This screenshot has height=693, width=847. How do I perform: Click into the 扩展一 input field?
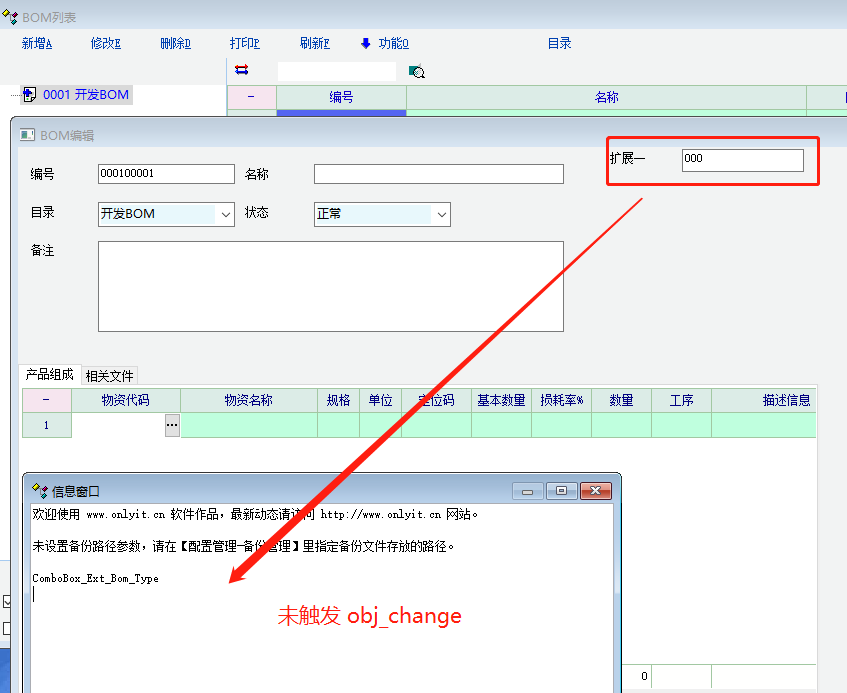tap(742, 160)
